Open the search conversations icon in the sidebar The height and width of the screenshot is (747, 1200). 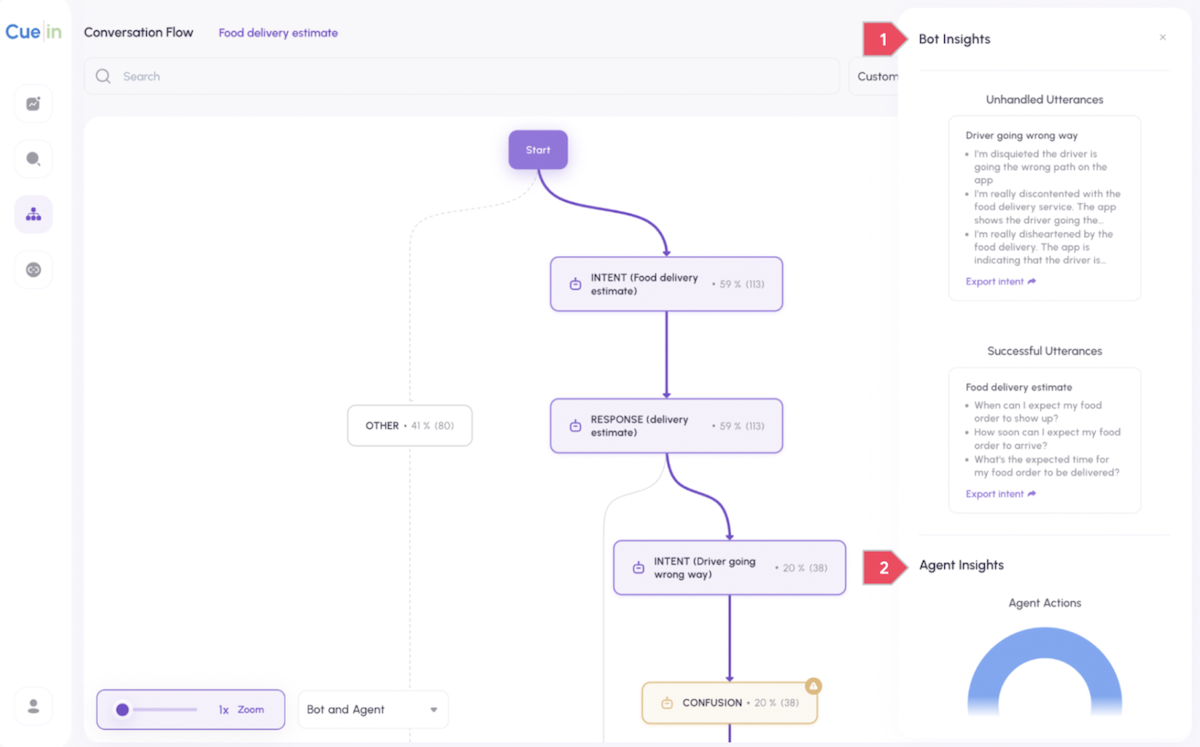click(x=33, y=159)
